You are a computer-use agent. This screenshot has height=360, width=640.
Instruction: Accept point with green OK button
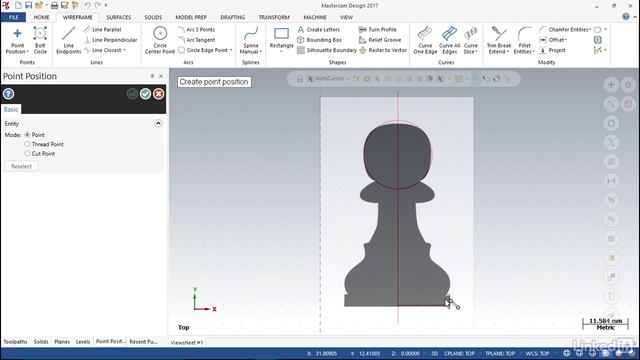(145, 94)
